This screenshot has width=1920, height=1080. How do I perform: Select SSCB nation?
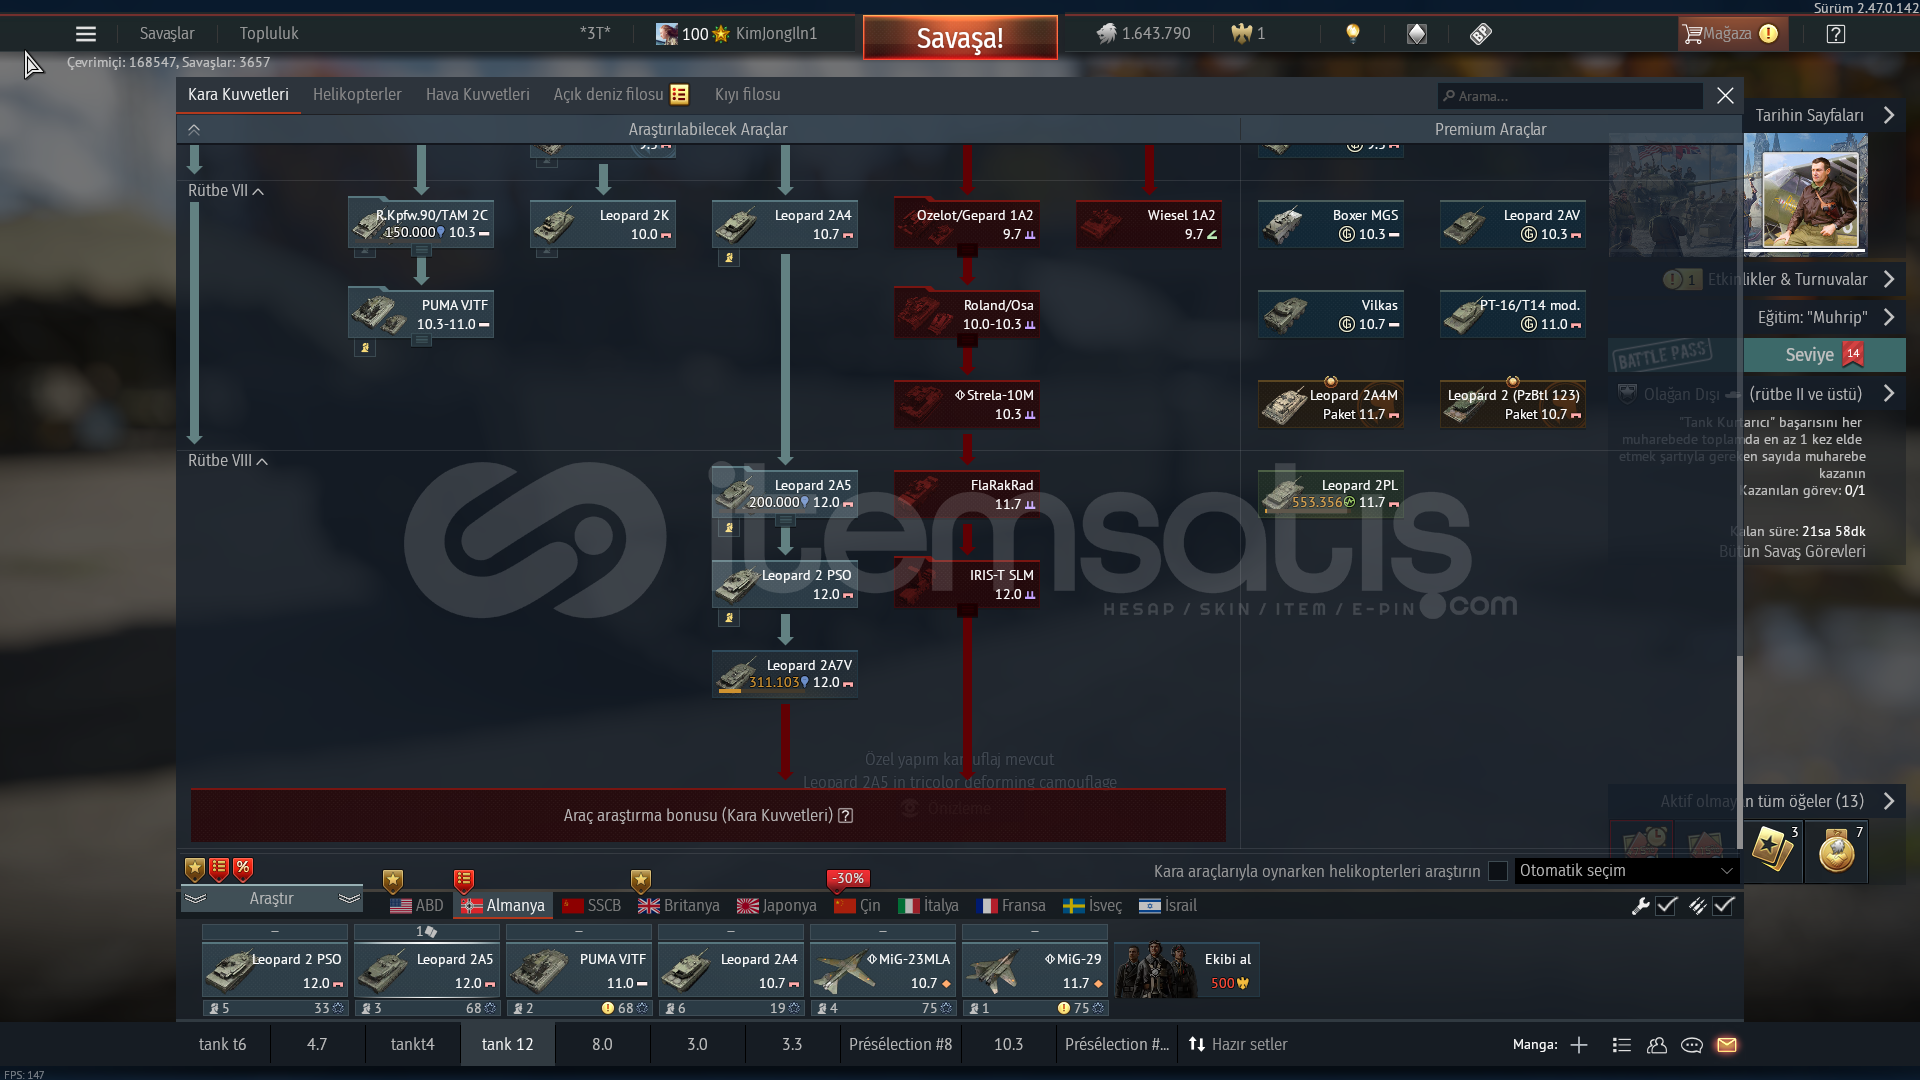[x=591, y=905]
